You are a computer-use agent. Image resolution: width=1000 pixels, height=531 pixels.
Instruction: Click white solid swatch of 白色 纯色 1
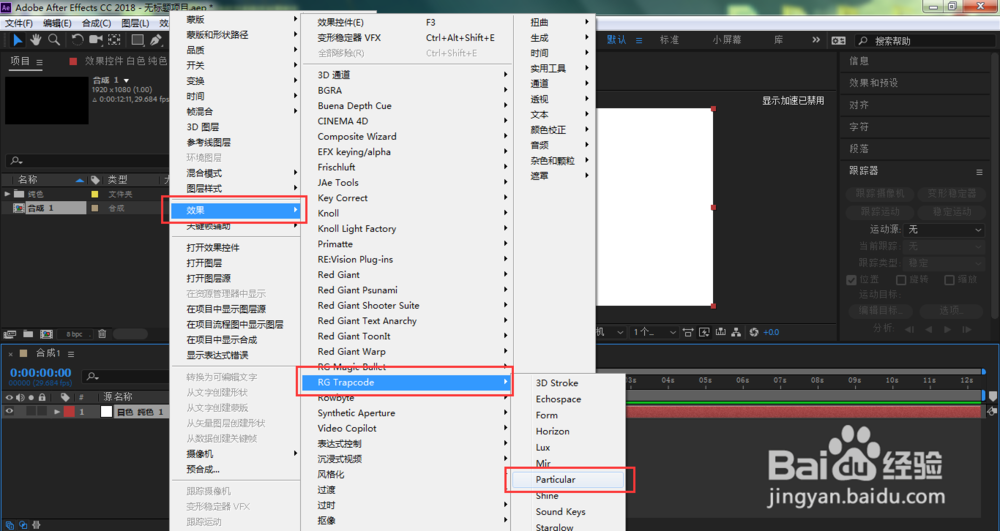107,412
